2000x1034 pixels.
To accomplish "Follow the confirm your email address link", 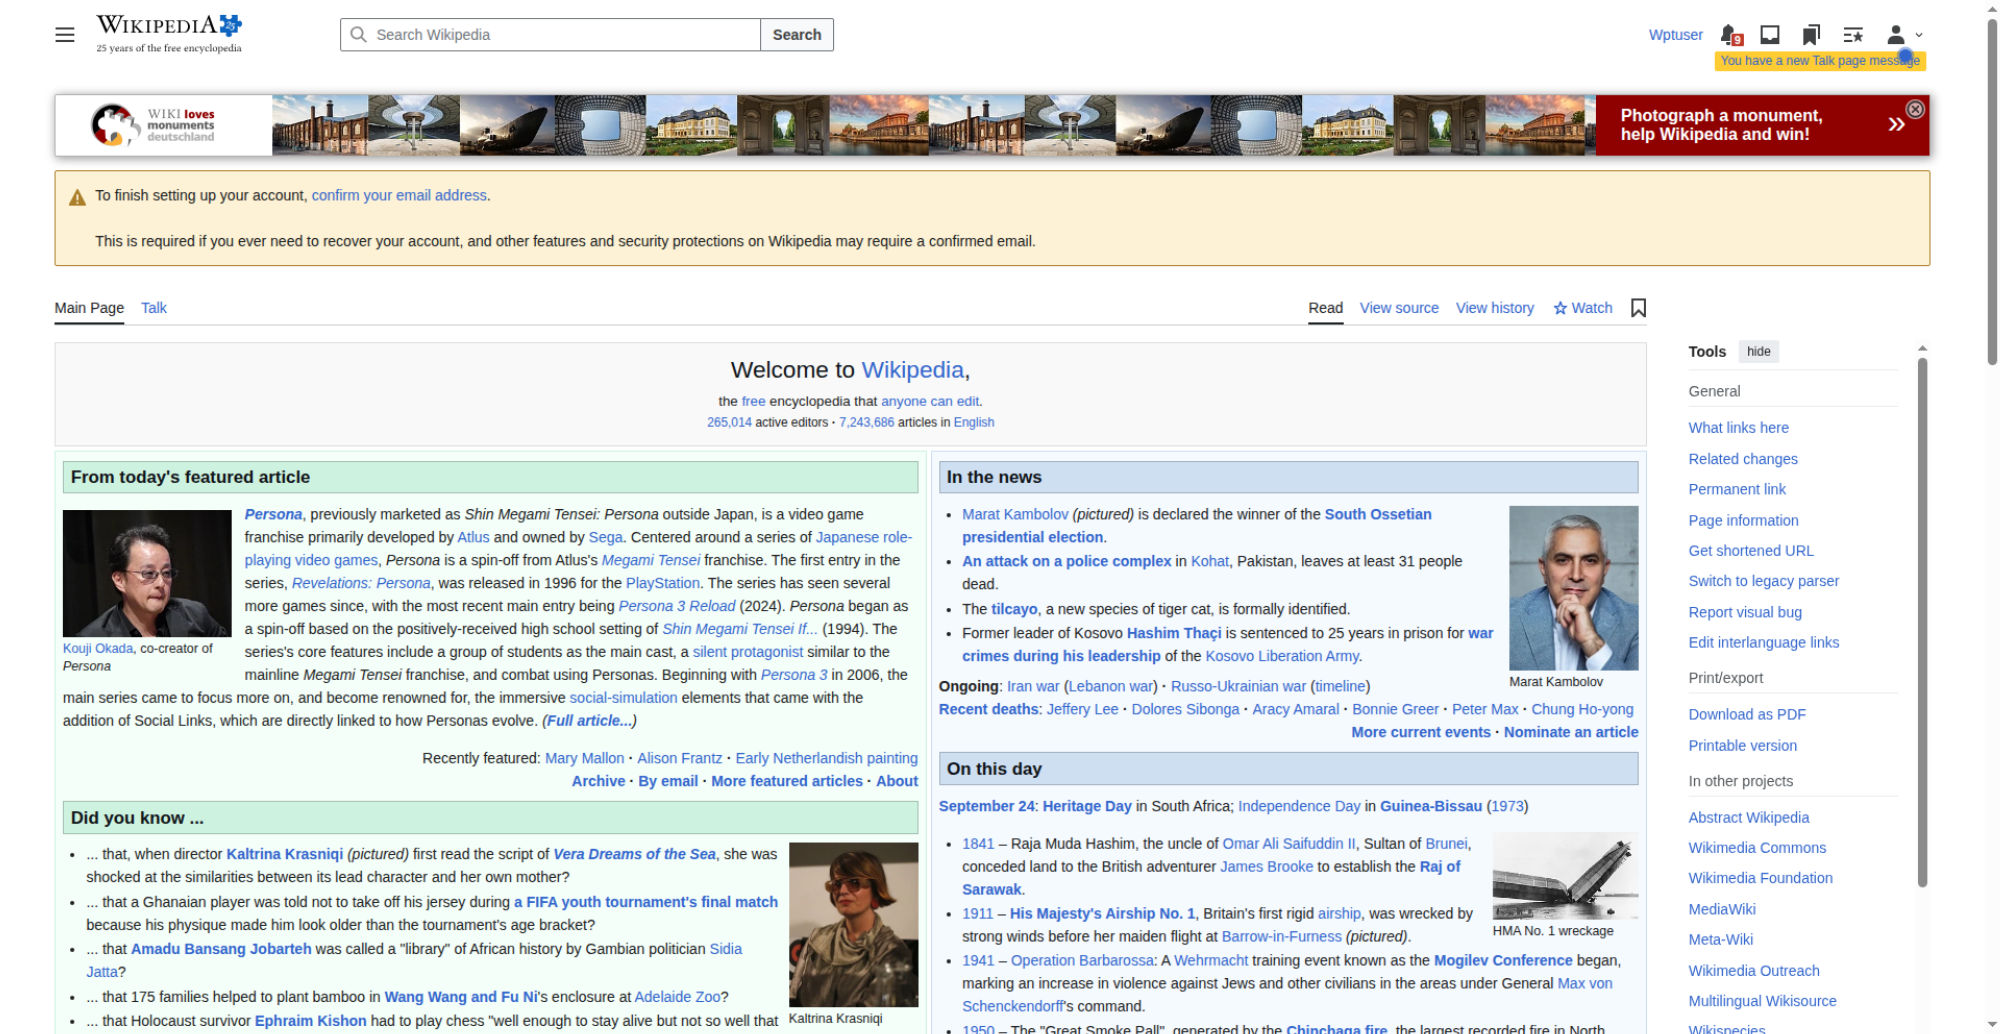I will coord(399,196).
